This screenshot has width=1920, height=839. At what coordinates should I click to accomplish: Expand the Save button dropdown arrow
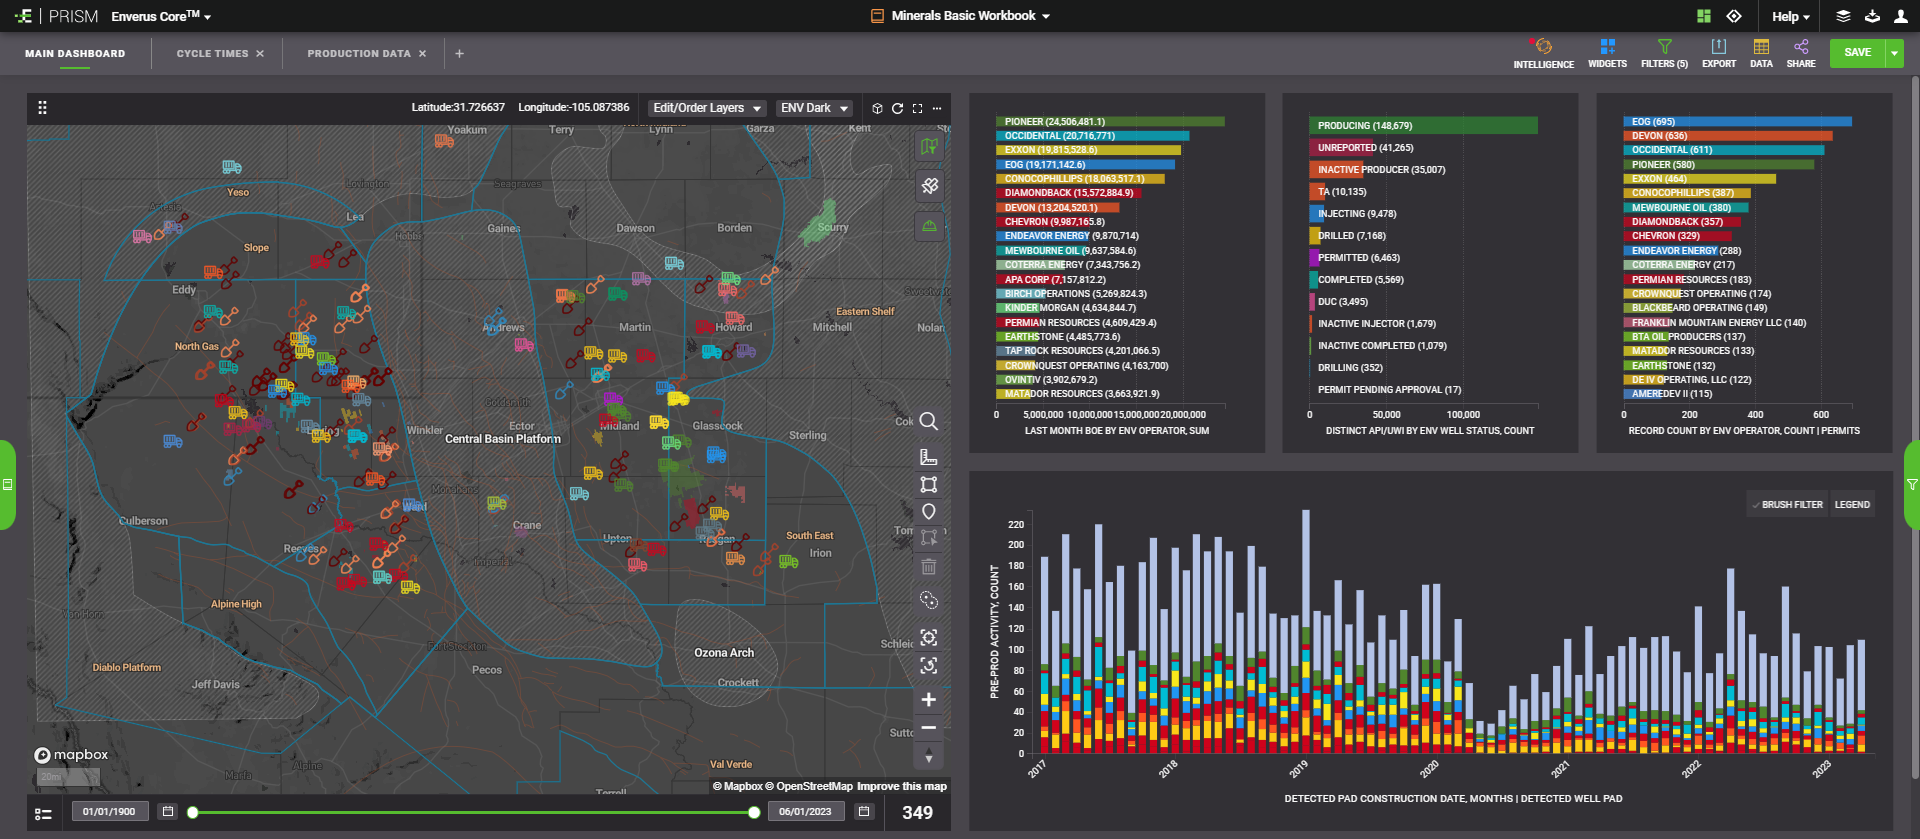[1894, 53]
